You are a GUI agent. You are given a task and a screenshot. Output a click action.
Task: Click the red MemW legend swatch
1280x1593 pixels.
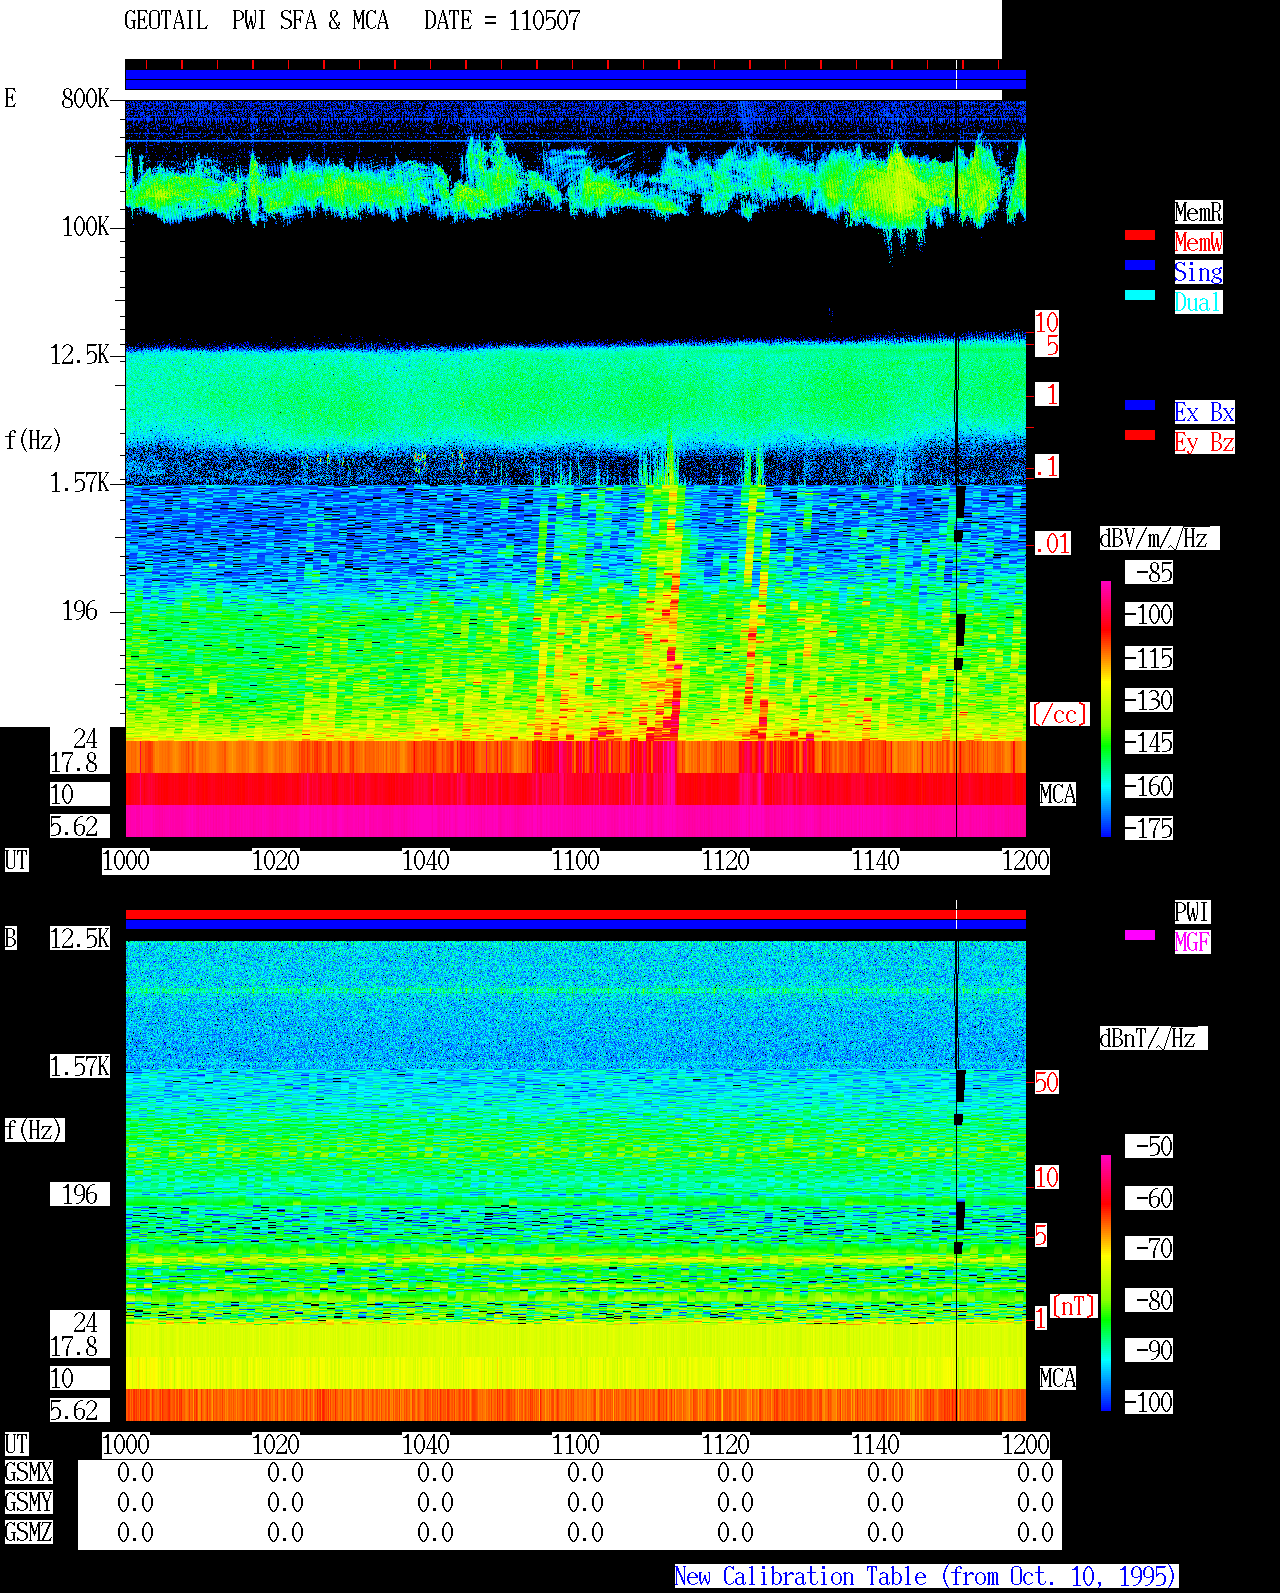(x=1140, y=235)
